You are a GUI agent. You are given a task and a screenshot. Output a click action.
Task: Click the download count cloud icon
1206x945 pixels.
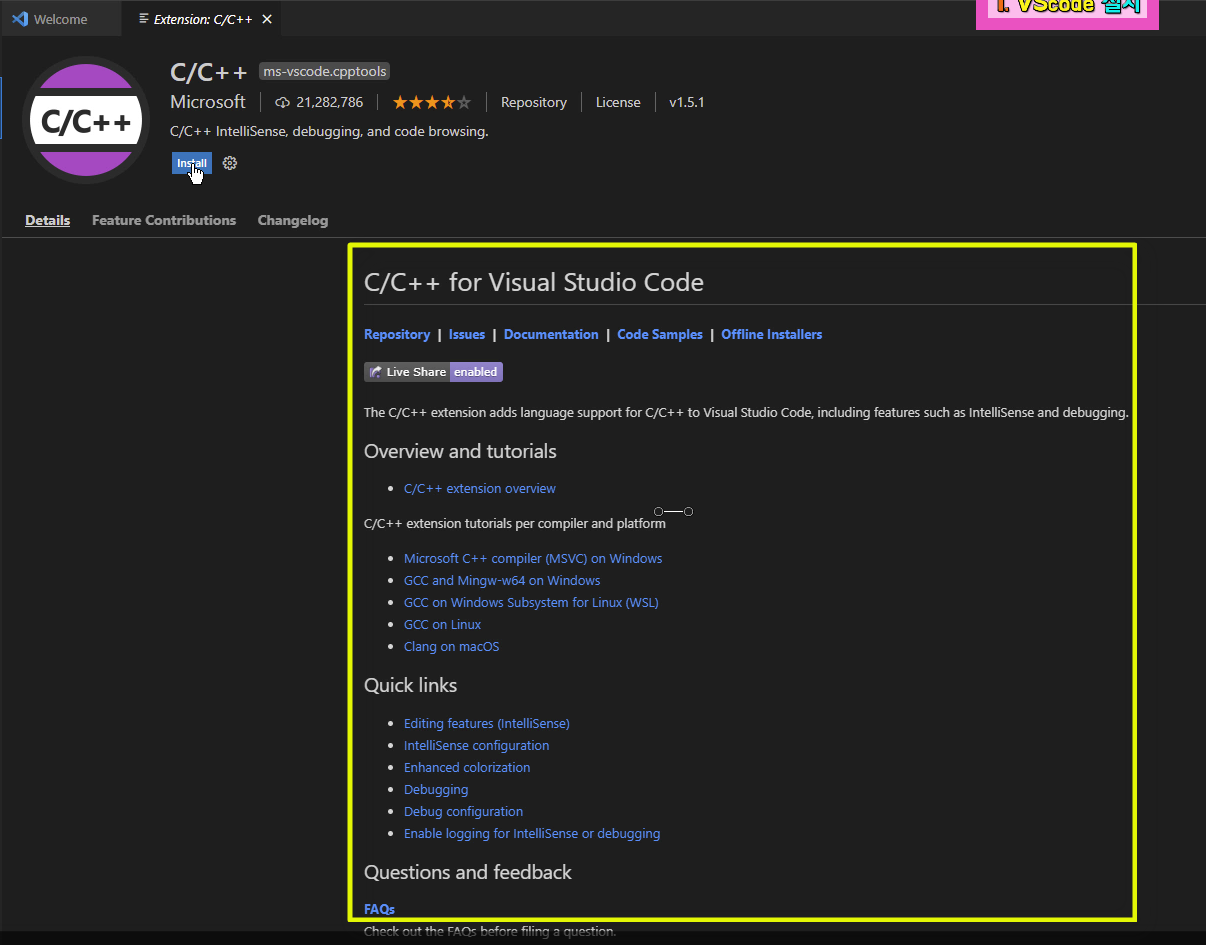pos(282,102)
